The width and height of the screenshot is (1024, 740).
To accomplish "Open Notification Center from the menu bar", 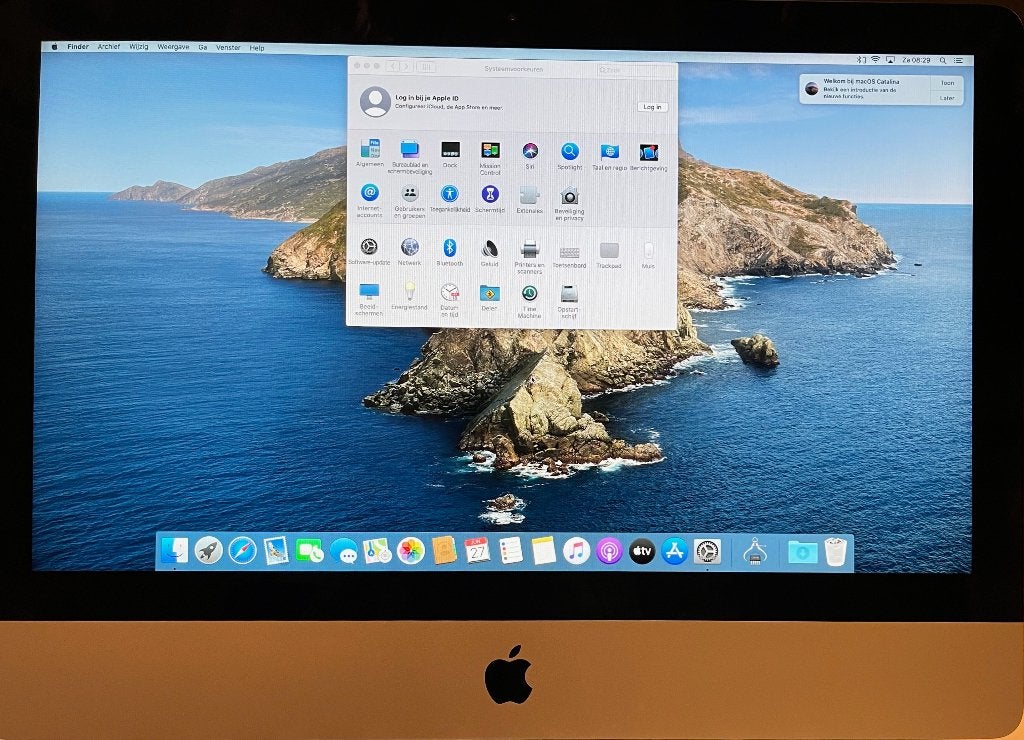I will 959,60.
